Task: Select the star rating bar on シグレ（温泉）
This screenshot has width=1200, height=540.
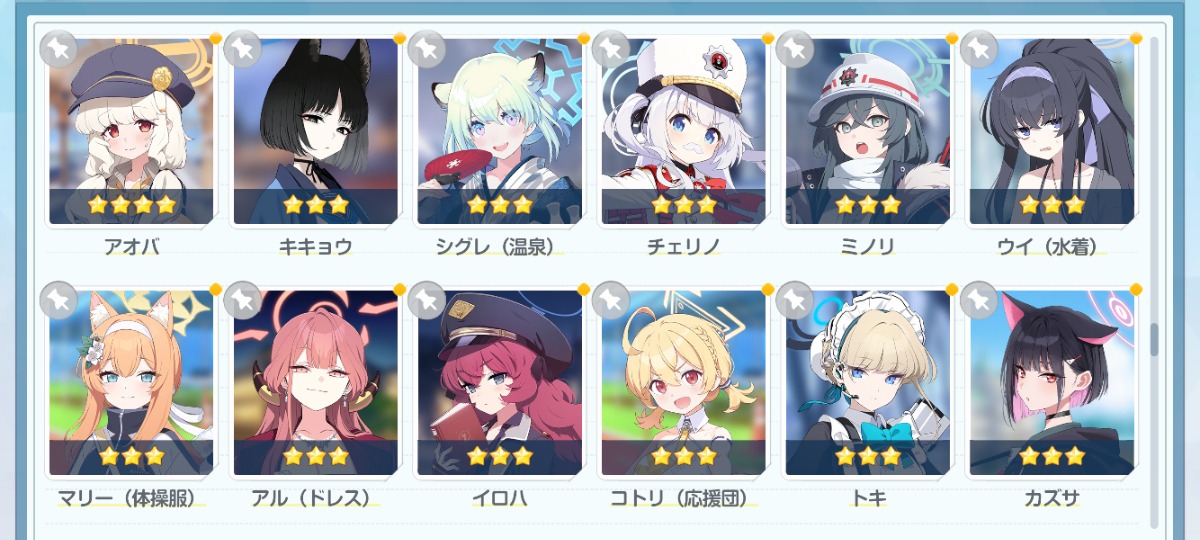Action: pos(499,206)
